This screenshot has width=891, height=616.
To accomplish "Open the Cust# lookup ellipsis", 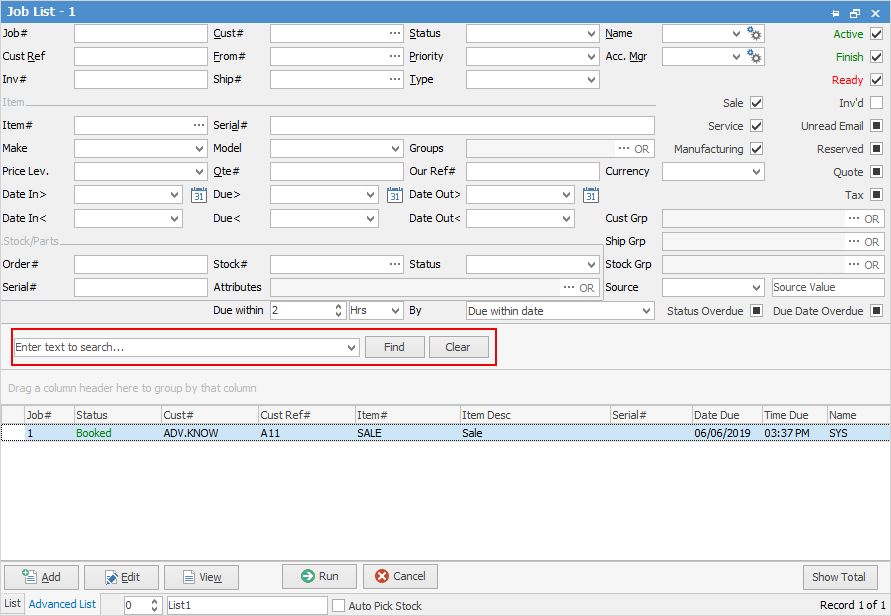I will (395, 34).
